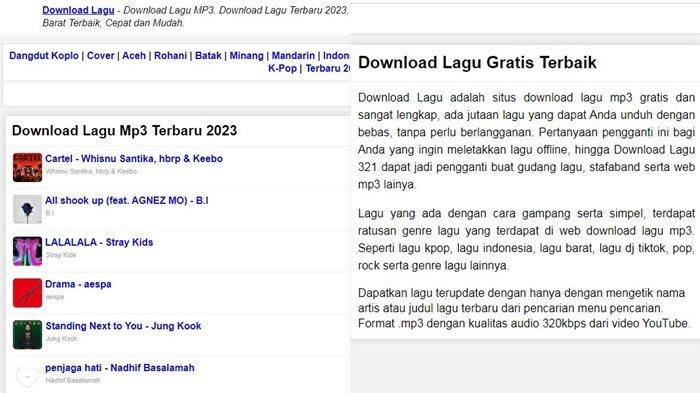Click the paragraph starting 'Dapatkan lagu terupdate'
This screenshot has width=700, height=393.
click(x=525, y=308)
